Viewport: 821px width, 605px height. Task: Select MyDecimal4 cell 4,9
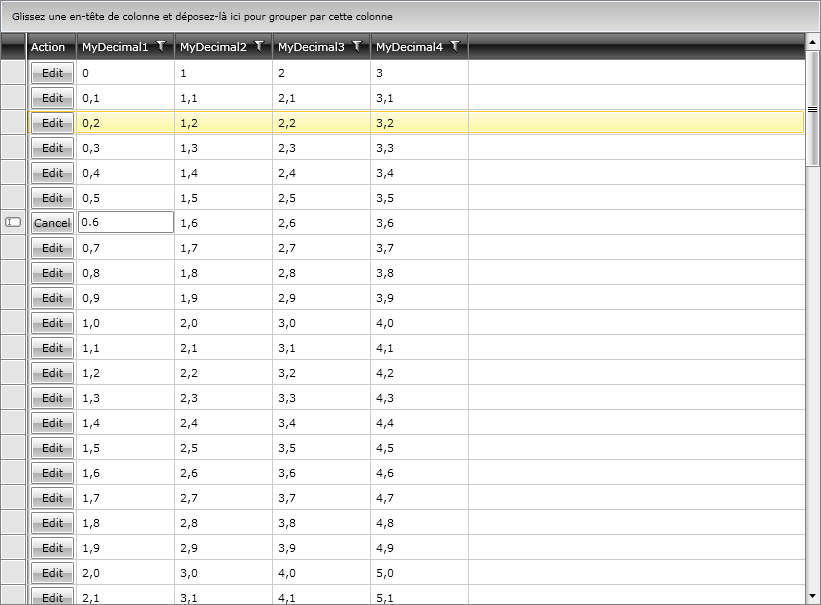tap(419, 548)
